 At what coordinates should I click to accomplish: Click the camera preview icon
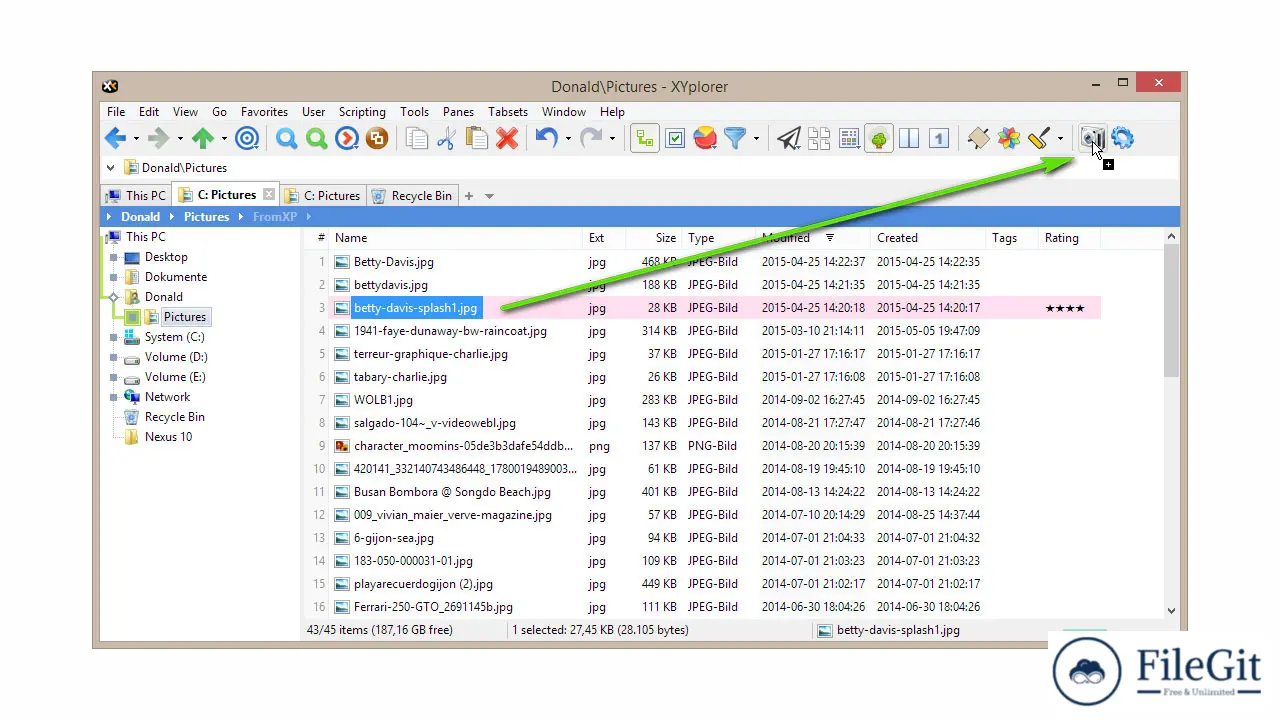1092,139
